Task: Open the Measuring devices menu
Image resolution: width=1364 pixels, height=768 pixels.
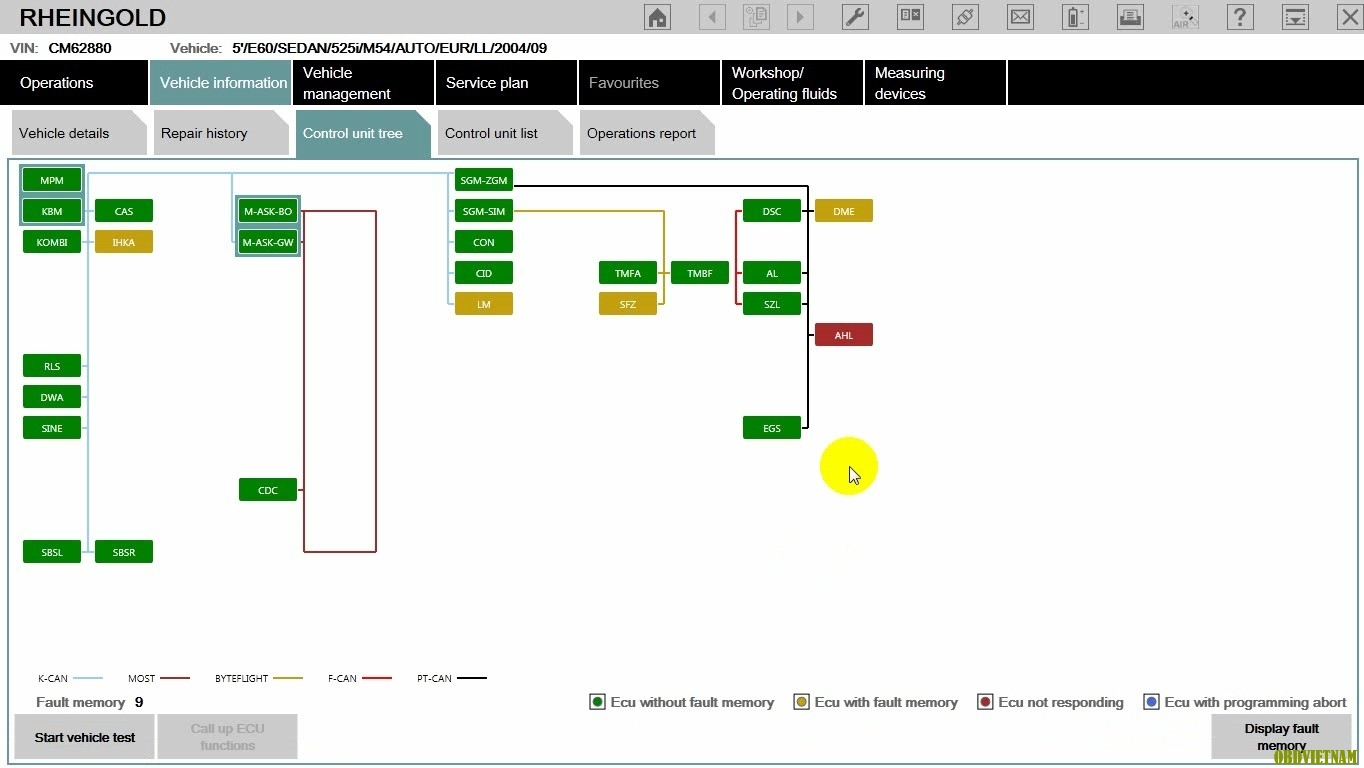Action: pos(935,83)
